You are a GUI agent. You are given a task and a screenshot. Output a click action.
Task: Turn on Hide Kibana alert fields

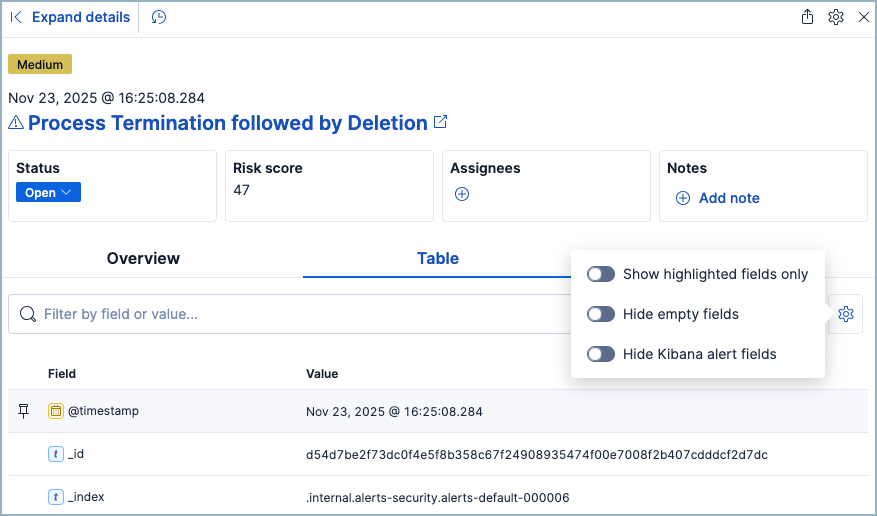601,354
